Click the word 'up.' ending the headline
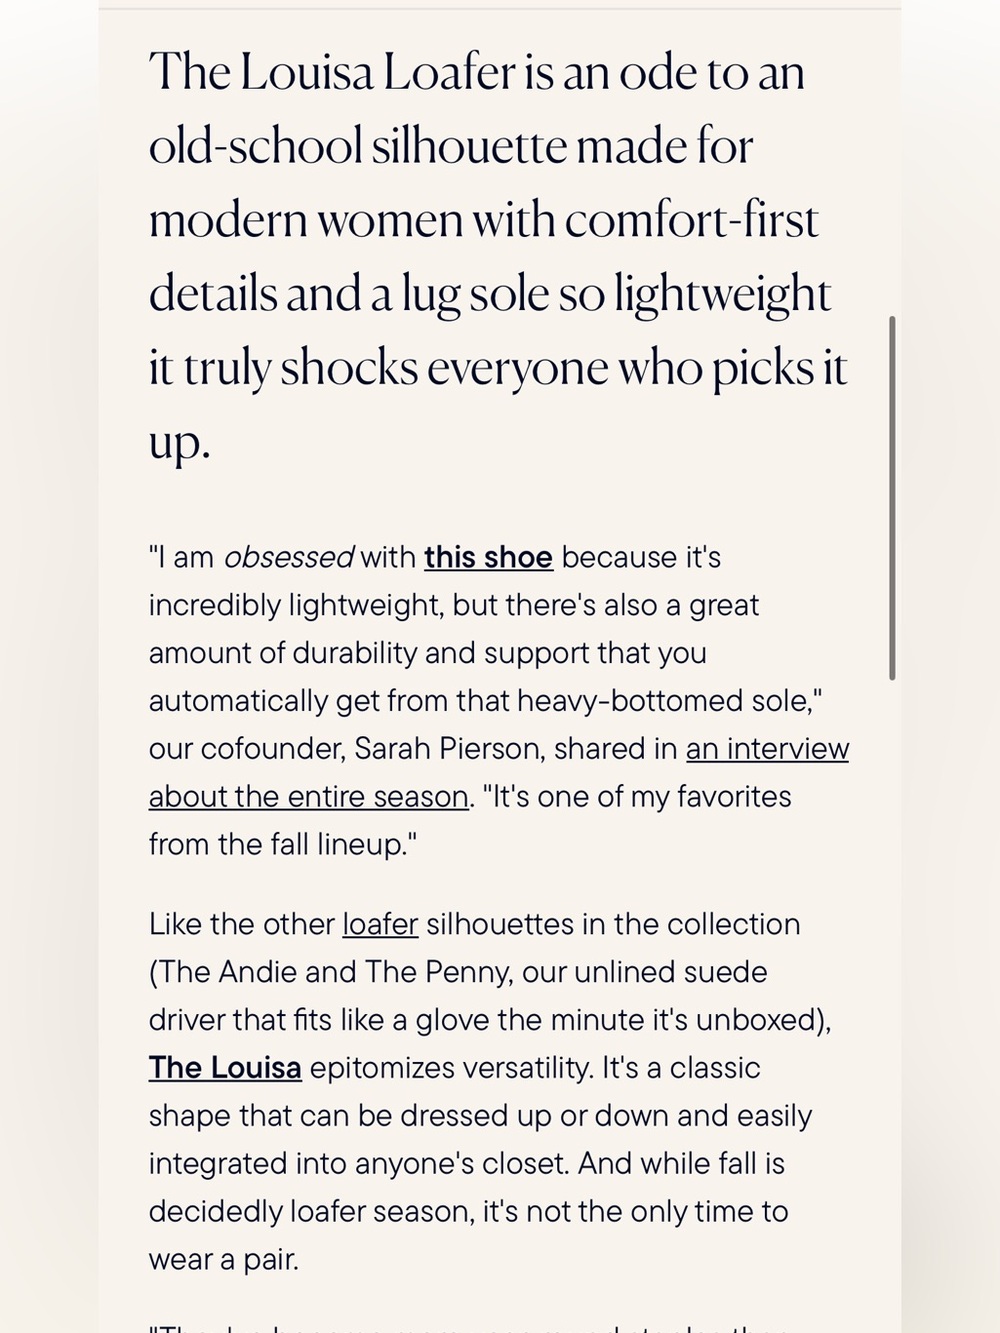The image size is (1000, 1333). click(x=180, y=442)
